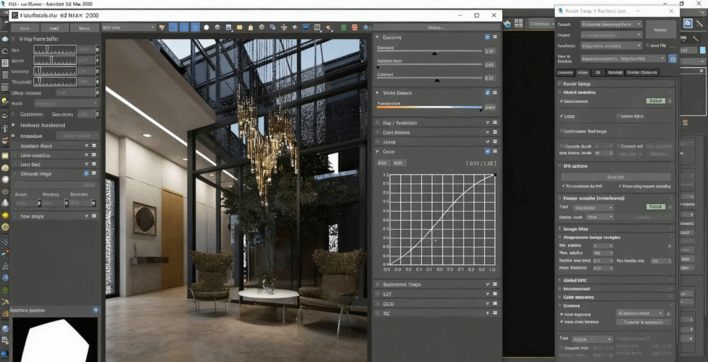Expand the Hue / Saturation layer chevron
This screenshot has width=708, height=362.
[487, 122]
